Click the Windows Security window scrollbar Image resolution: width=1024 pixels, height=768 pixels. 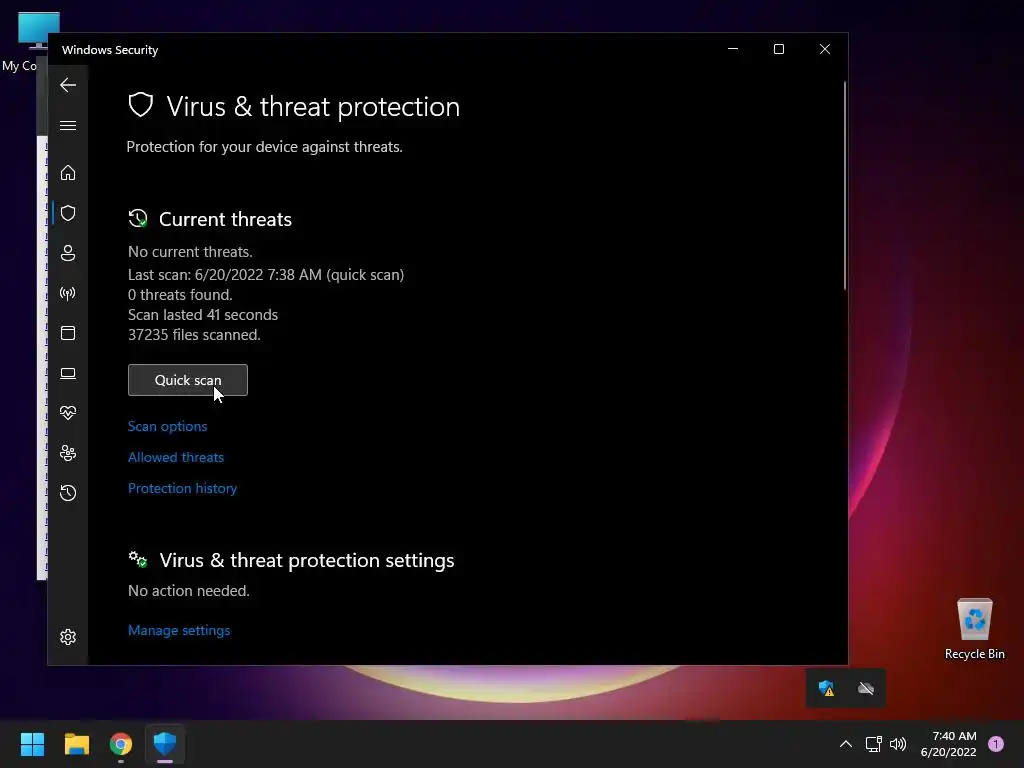point(844,185)
